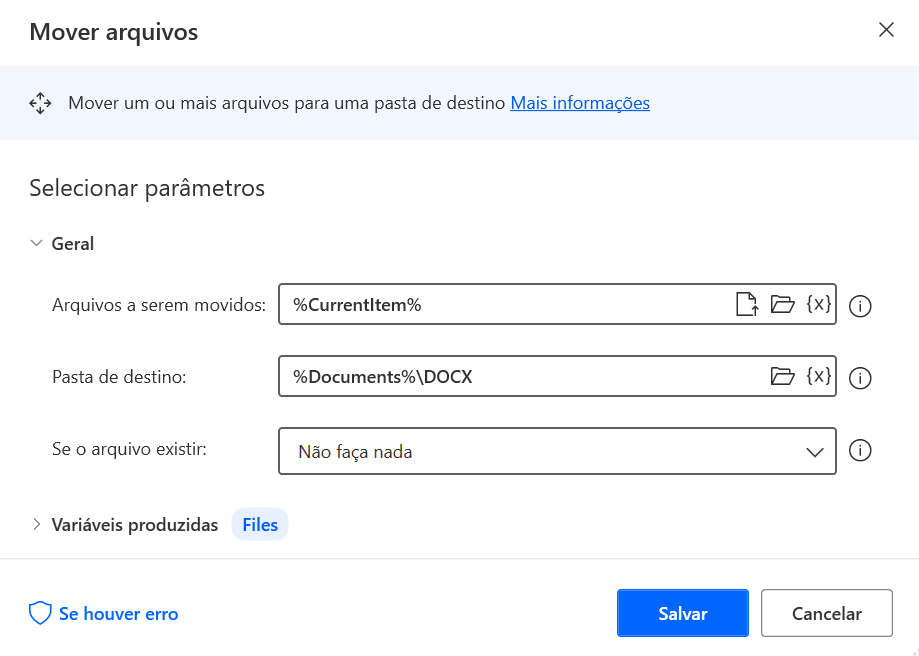Expand the Variáveis produzidas section
The width and height of the screenshot is (919, 656).
(x=35, y=524)
